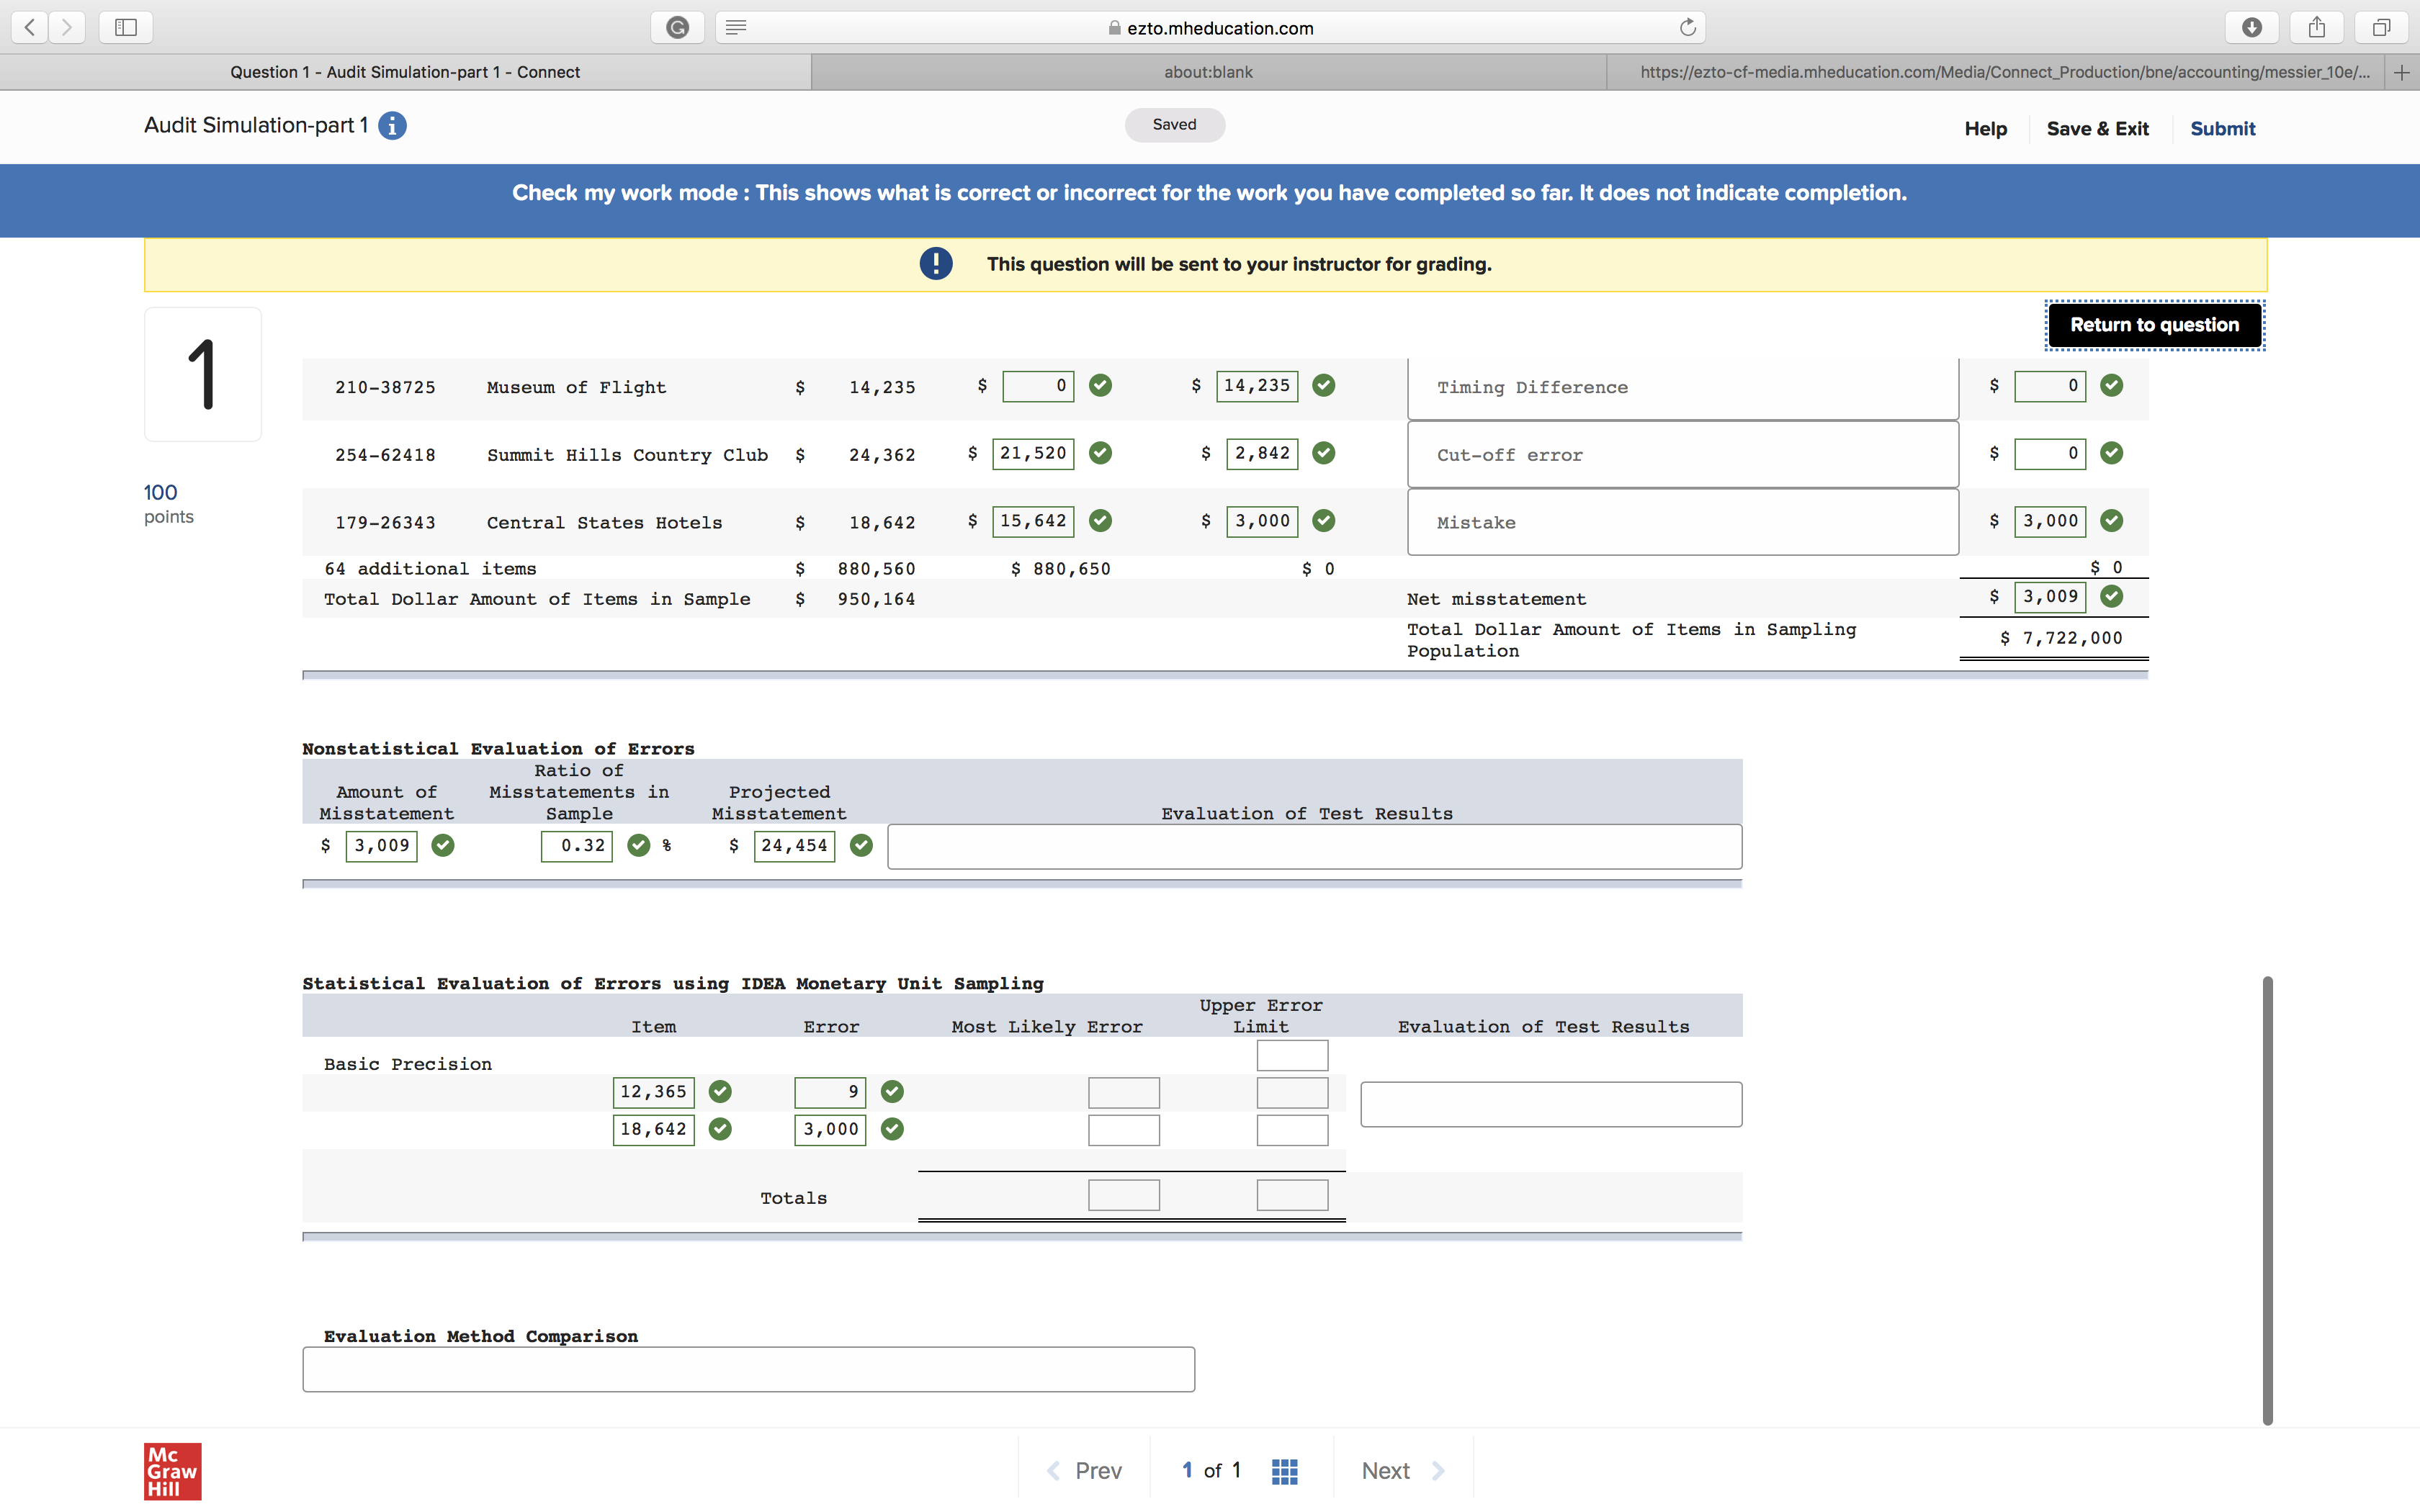Screen dimensions: 2420x1512
Task: Open the Cut-off error explanation box
Action: (x=1682, y=455)
